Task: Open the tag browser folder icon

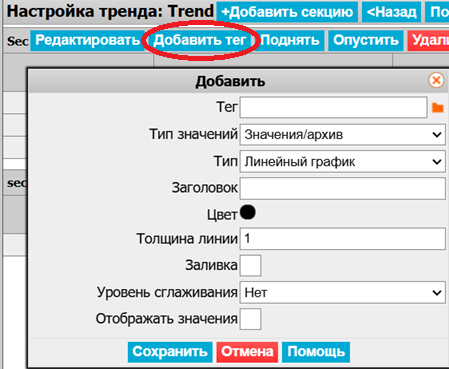Action: coord(437,108)
